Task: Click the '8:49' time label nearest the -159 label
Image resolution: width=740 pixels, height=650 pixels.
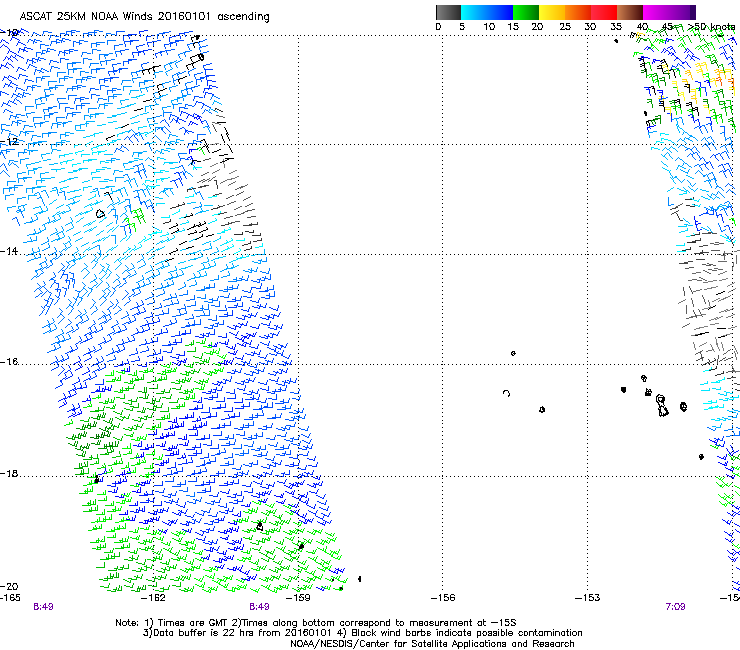Action: point(259,607)
